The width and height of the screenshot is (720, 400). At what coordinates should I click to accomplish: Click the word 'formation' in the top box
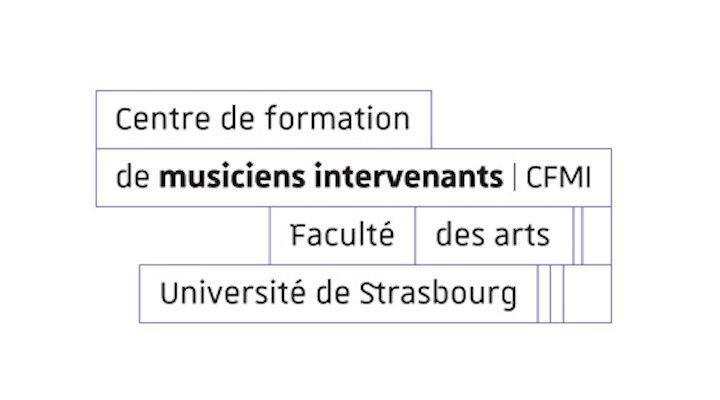coord(338,118)
